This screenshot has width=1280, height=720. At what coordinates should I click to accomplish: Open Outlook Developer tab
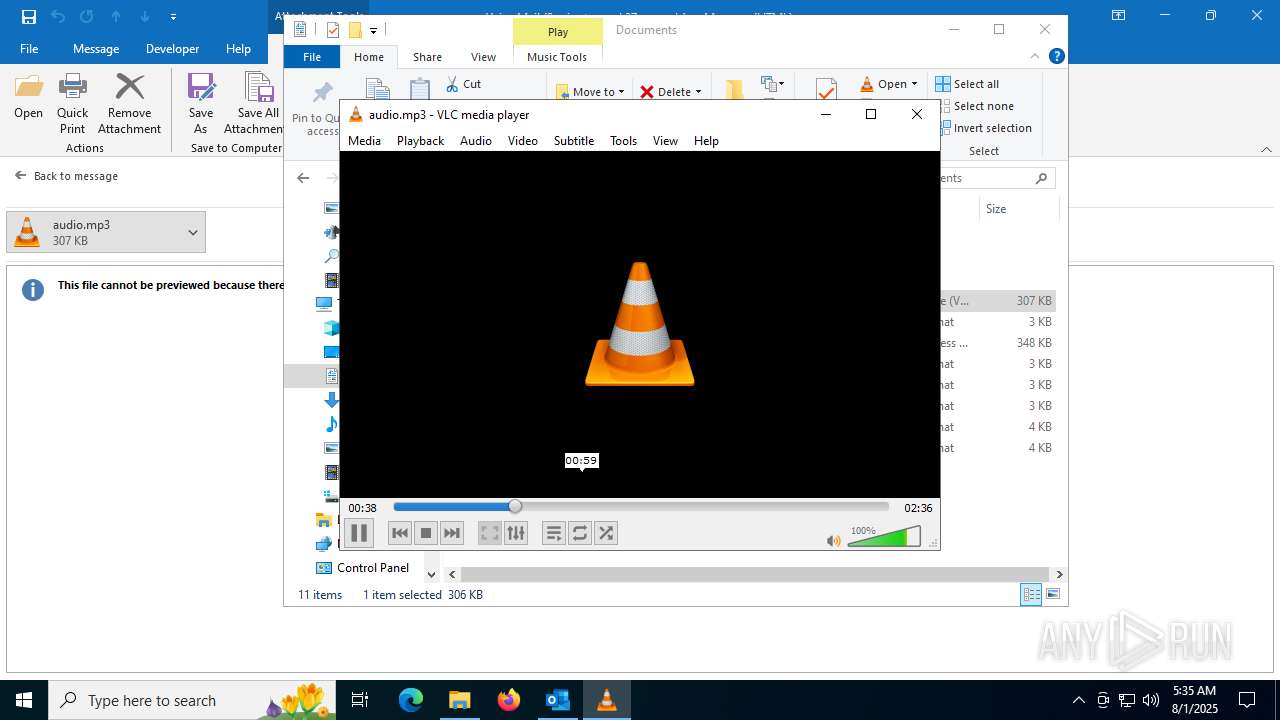click(172, 48)
